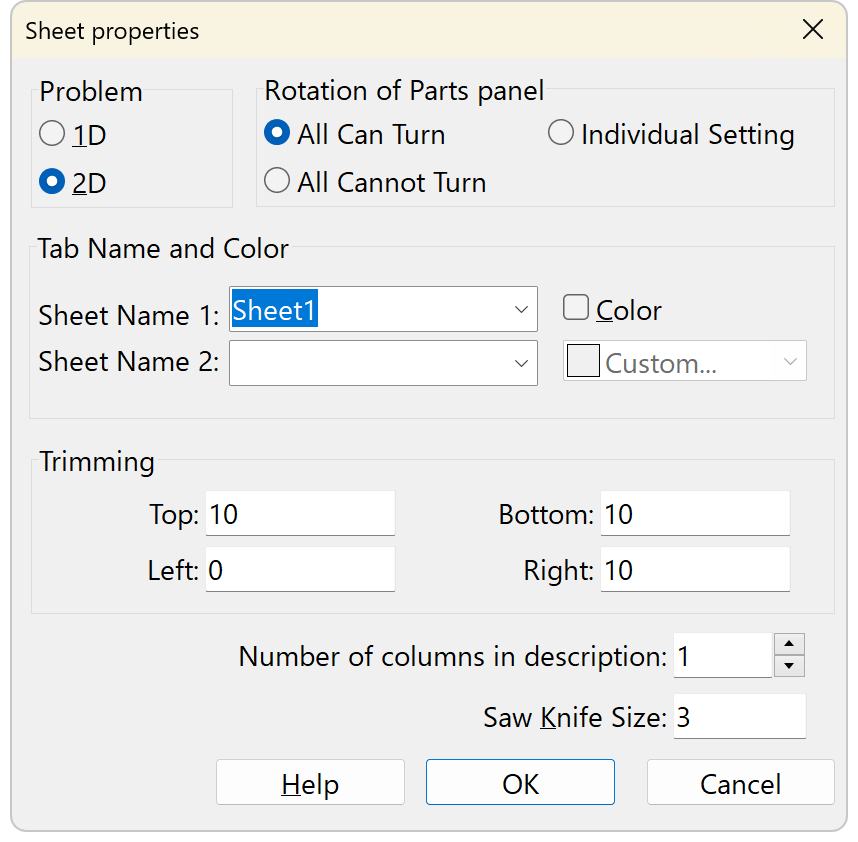Click the Right trimming input field
The image size is (858, 842).
point(695,570)
